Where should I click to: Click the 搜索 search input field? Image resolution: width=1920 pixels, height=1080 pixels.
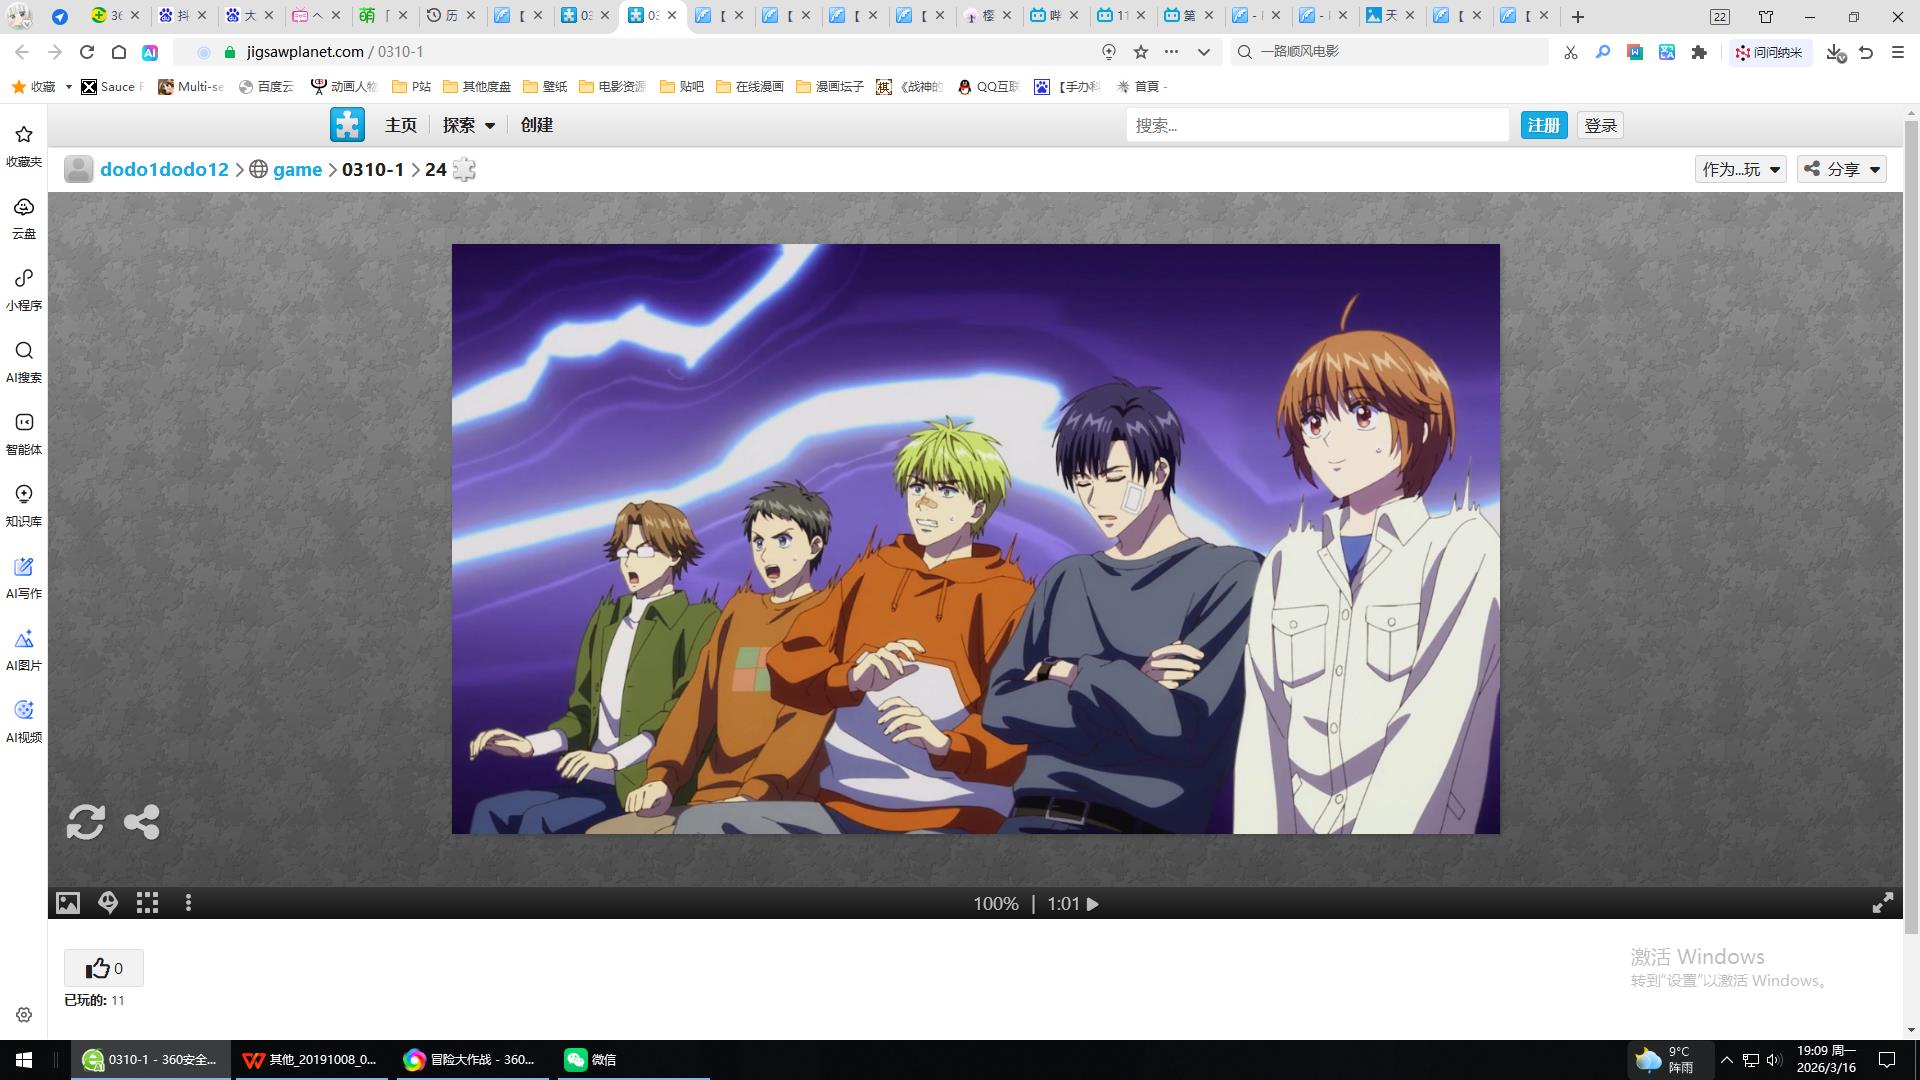tap(1316, 125)
